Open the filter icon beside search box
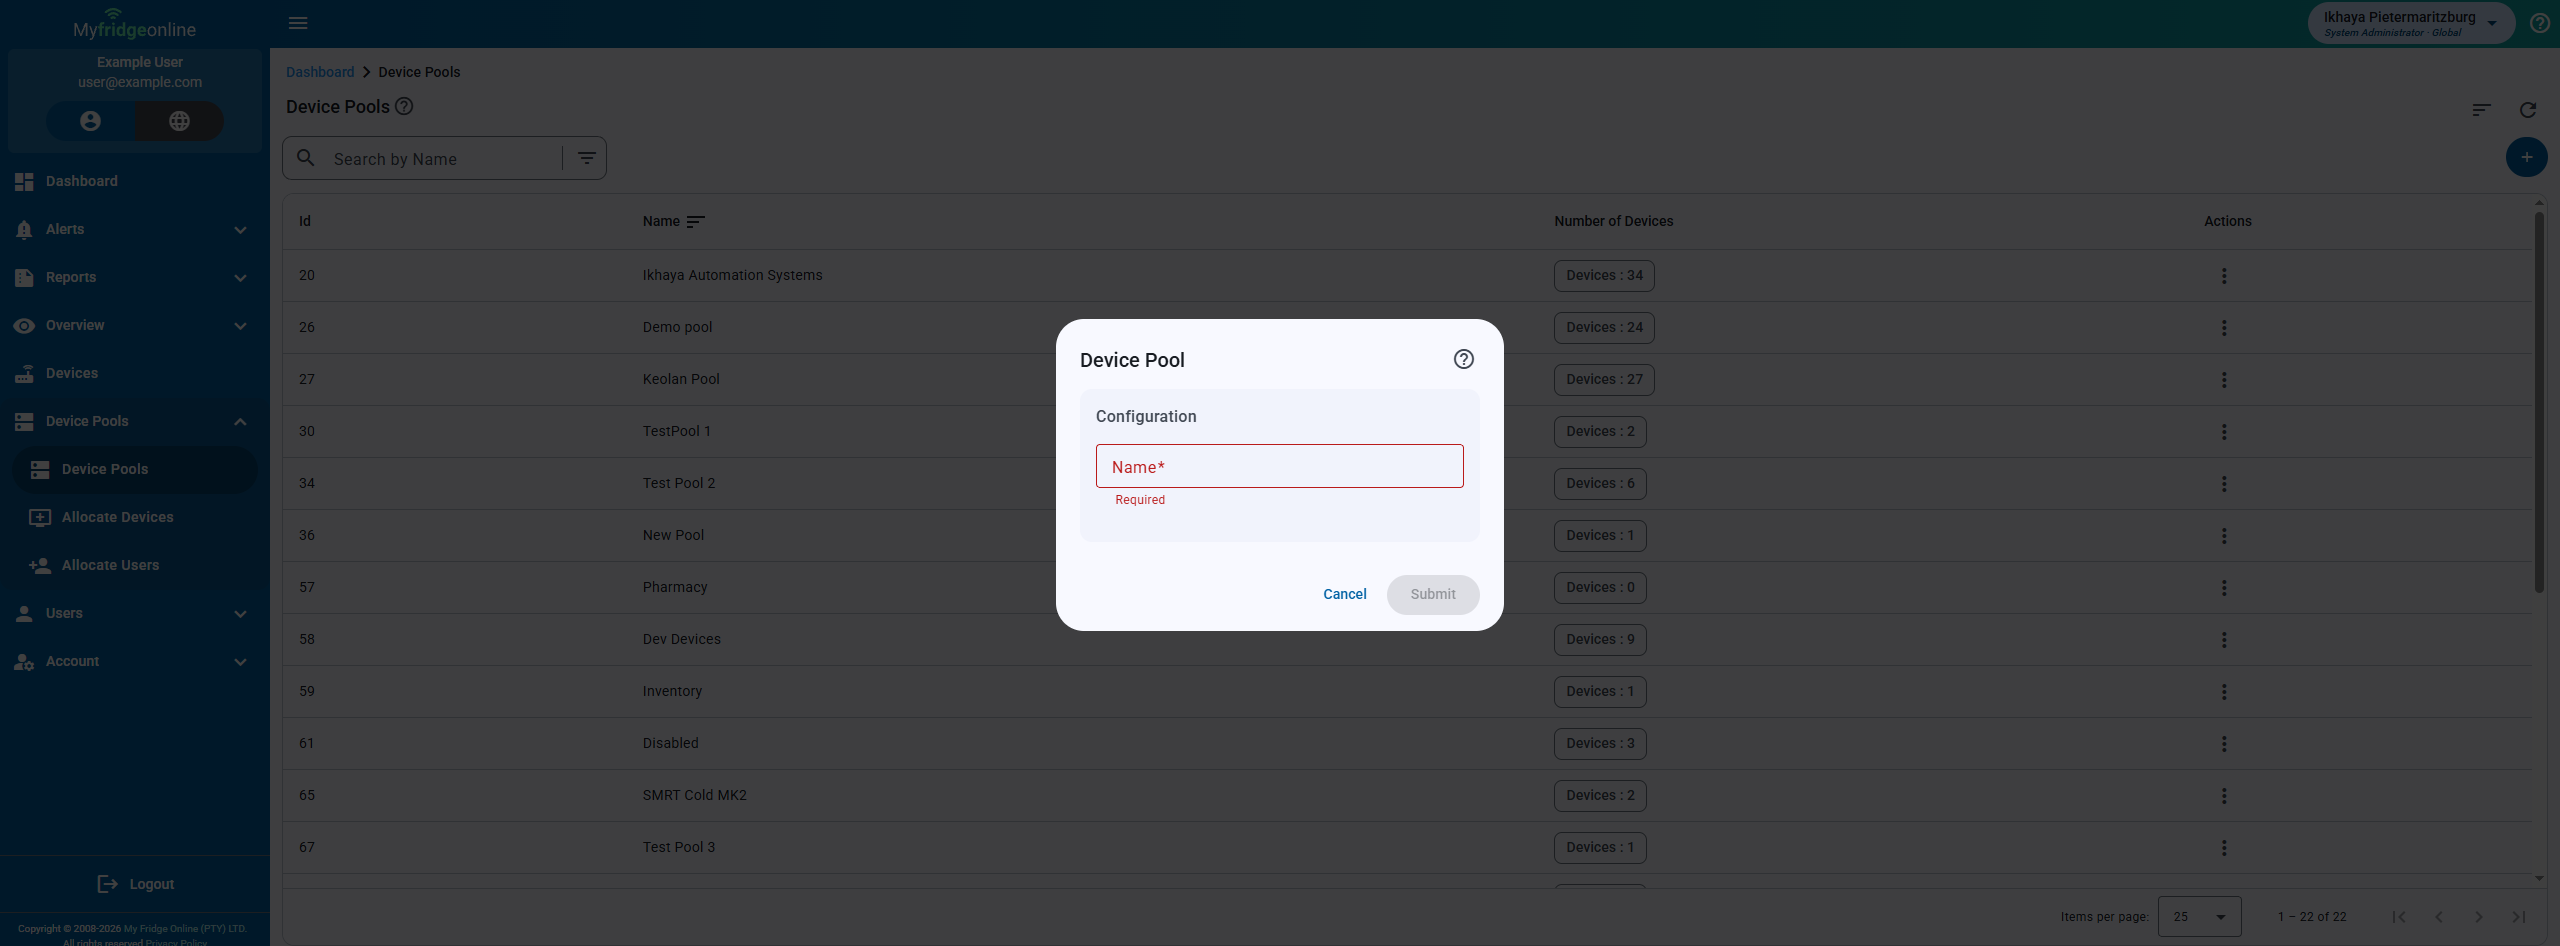 586,158
